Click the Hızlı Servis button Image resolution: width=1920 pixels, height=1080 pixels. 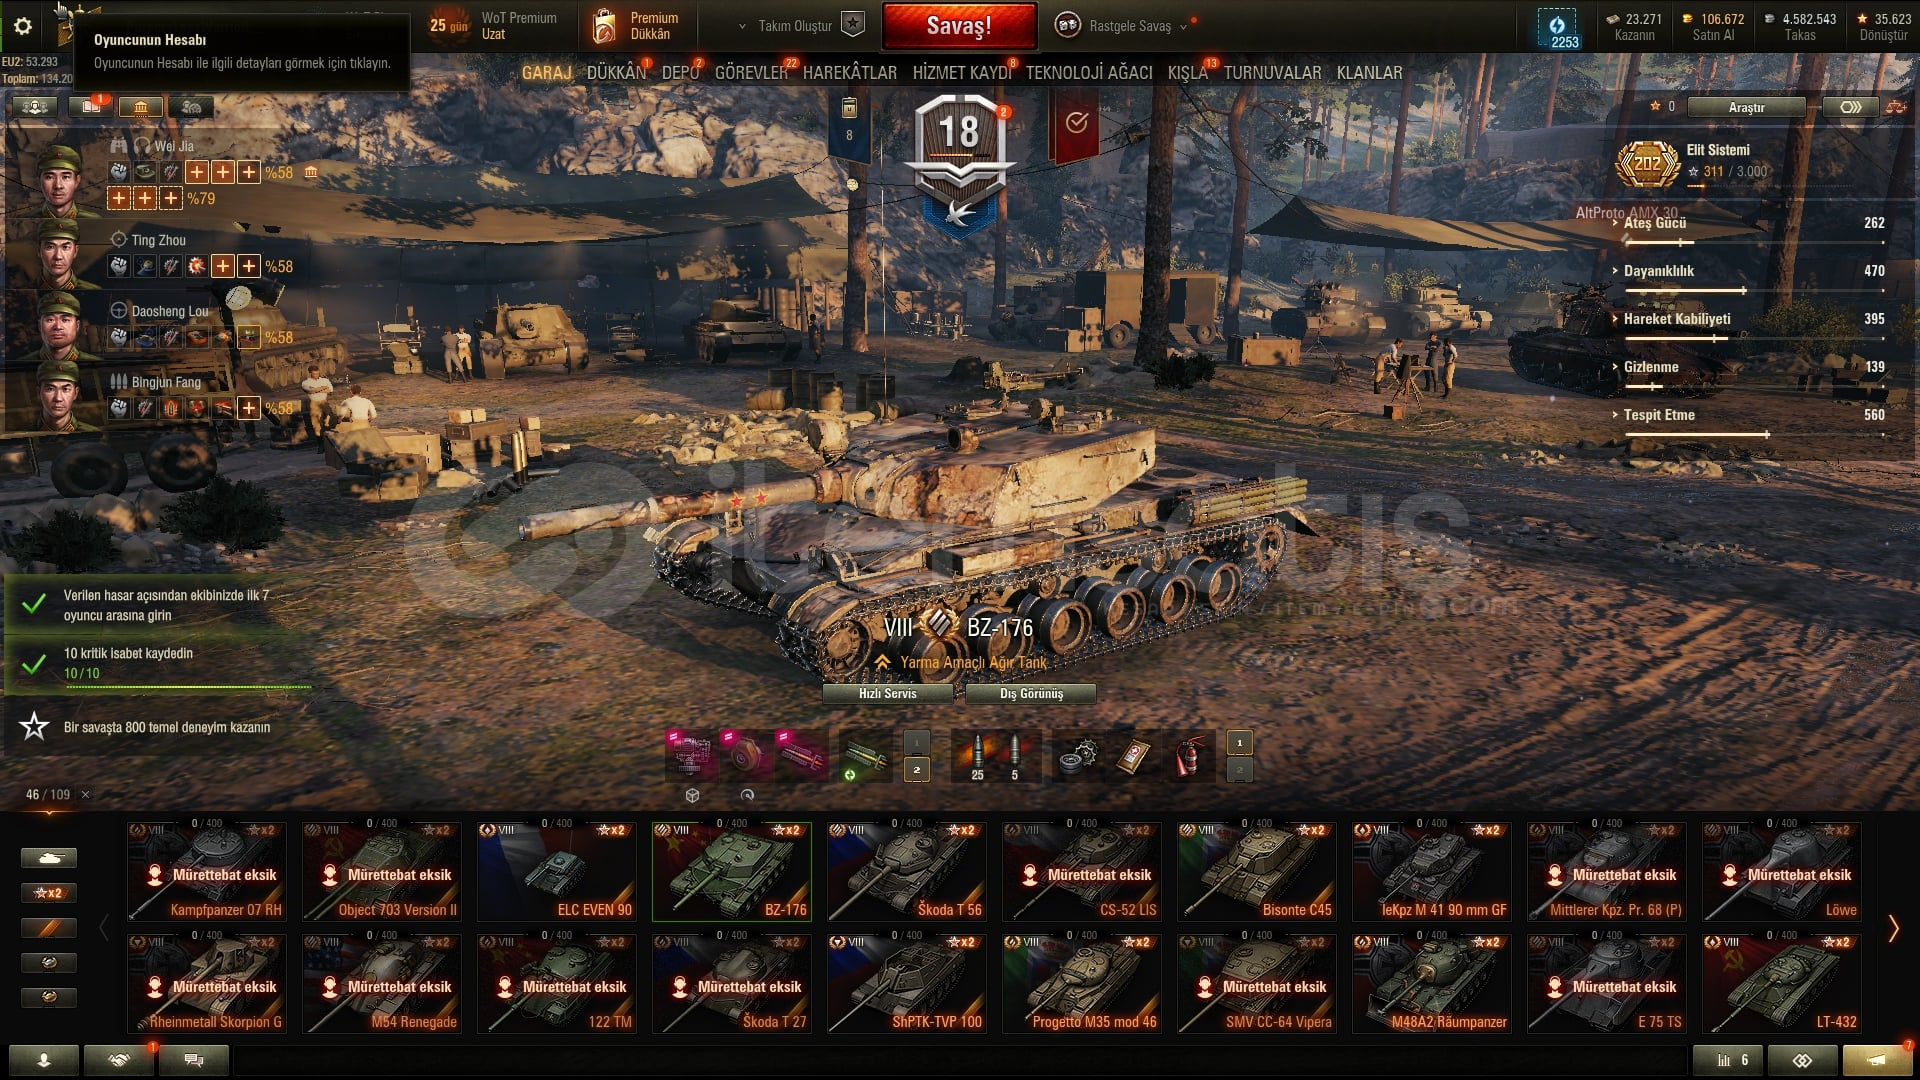887,693
